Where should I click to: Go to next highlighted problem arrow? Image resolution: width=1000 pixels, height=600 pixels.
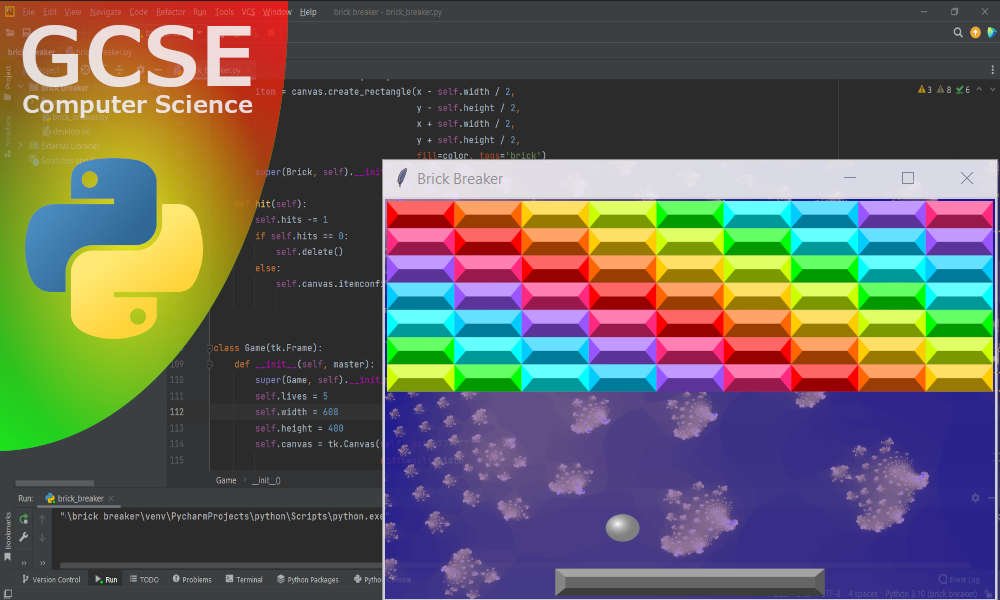click(x=992, y=90)
